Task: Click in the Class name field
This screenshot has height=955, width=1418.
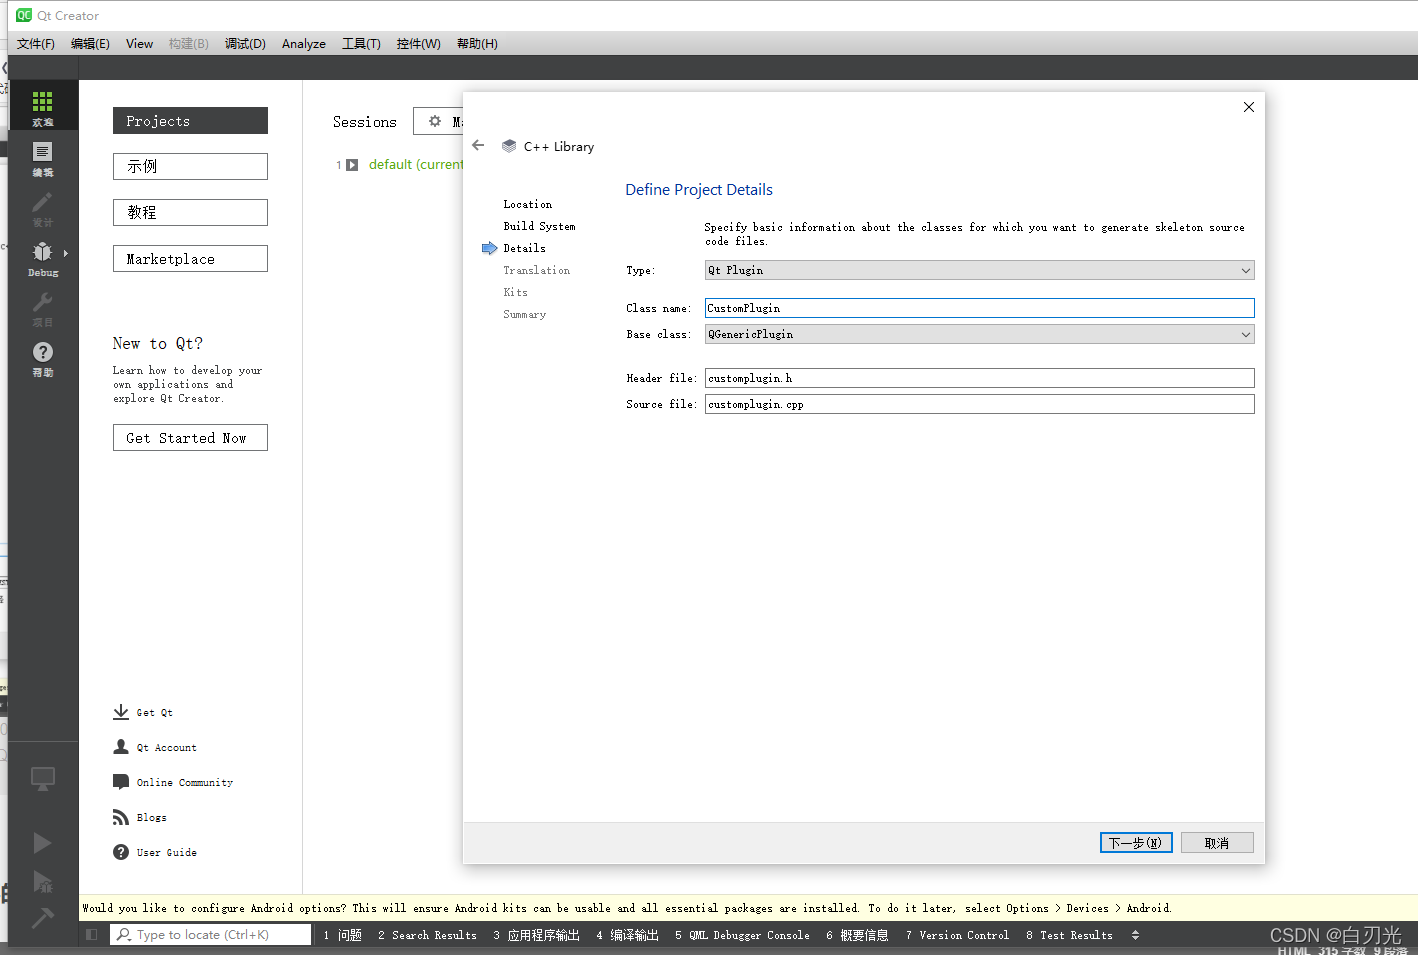Action: [x=979, y=308]
